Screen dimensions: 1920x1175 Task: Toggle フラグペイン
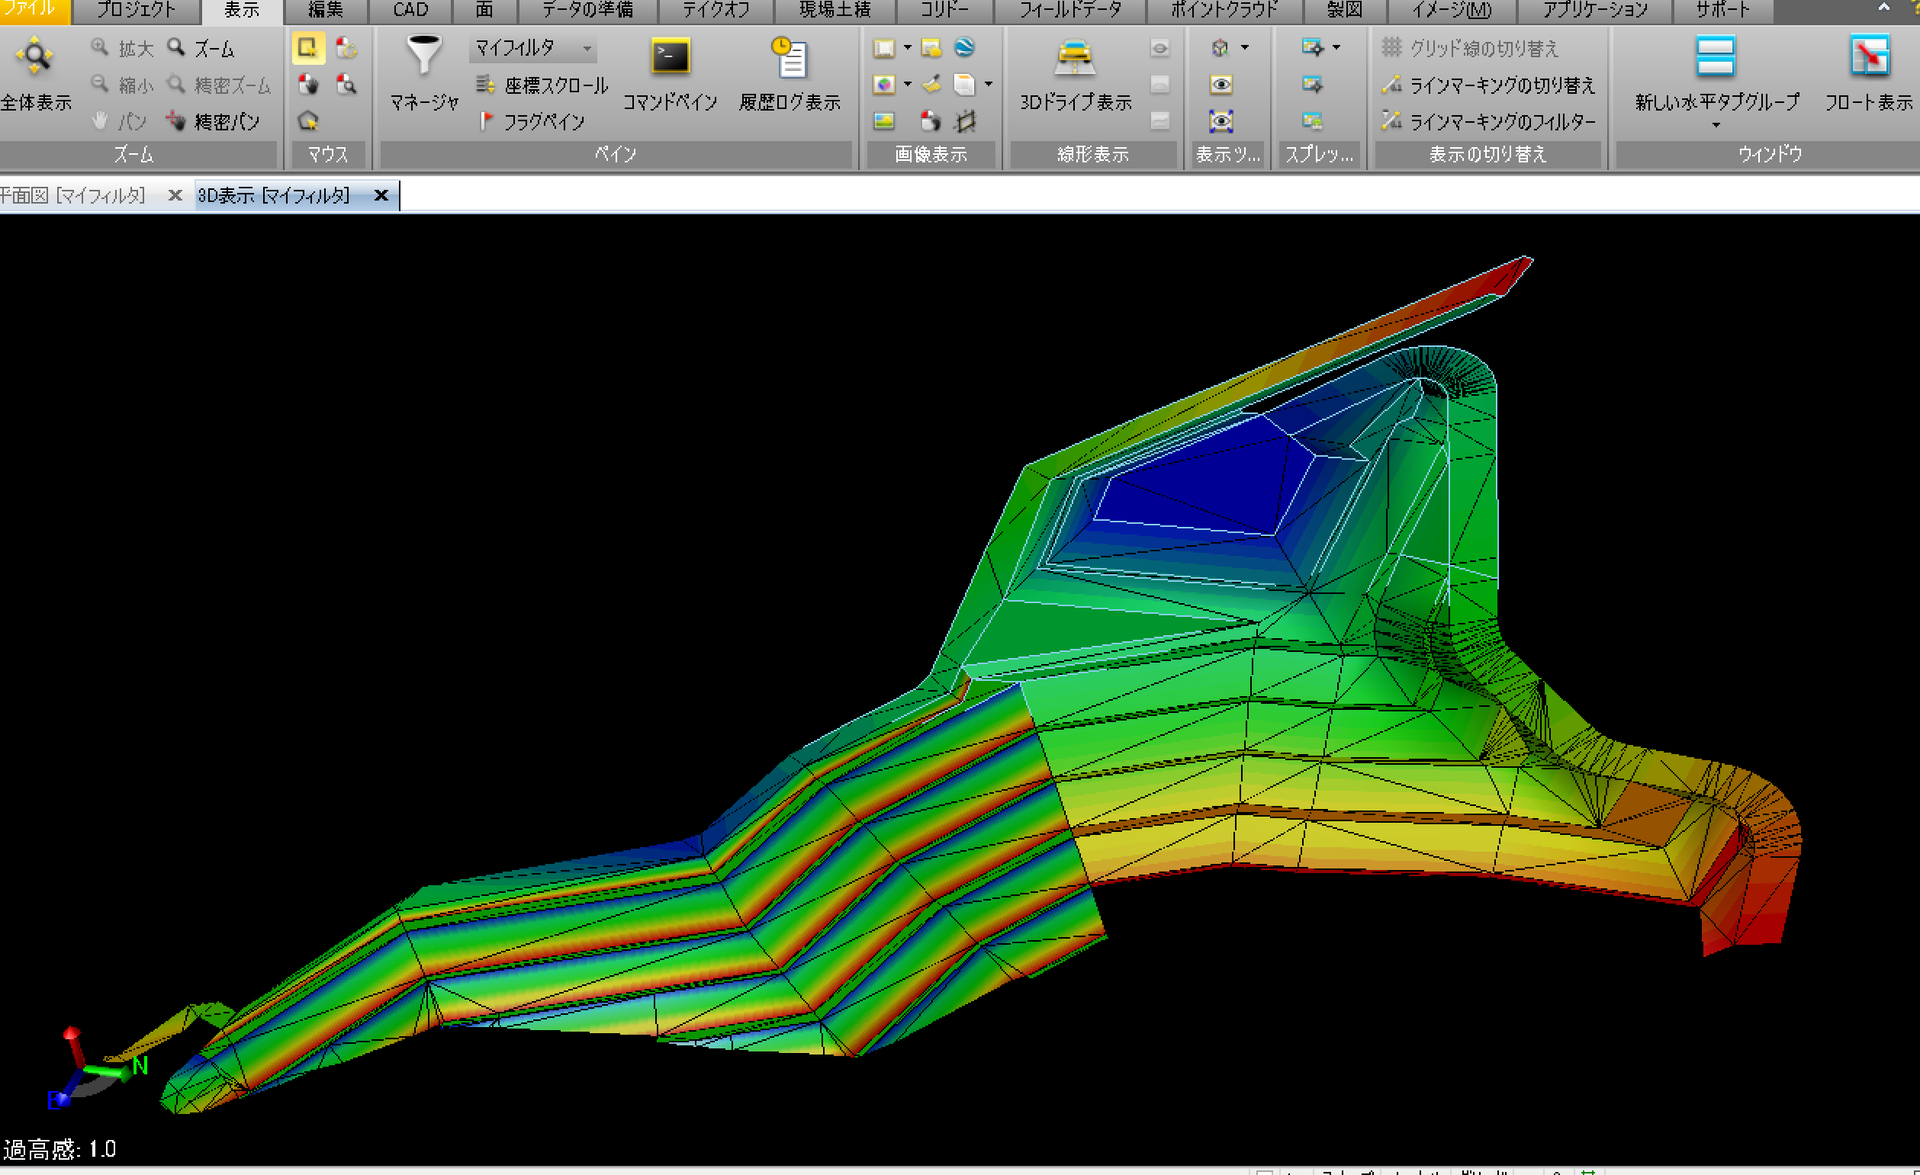[531, 121]
